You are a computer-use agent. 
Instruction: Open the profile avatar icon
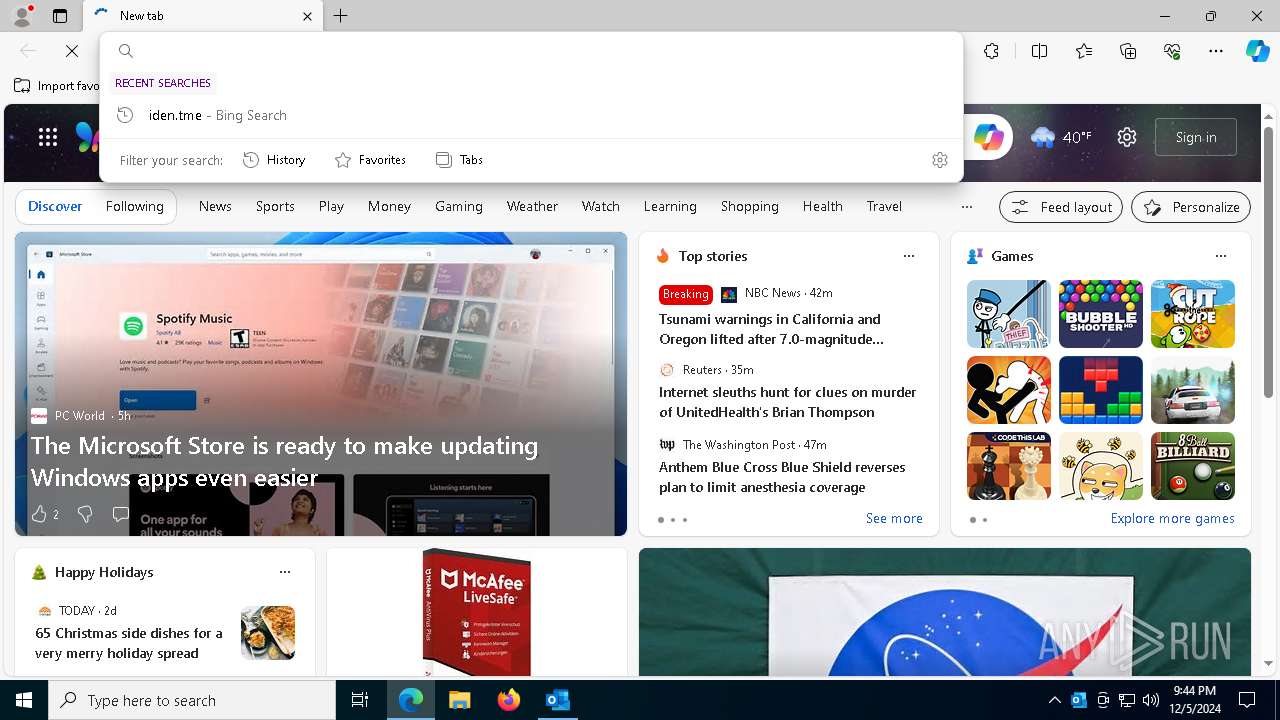22,16
